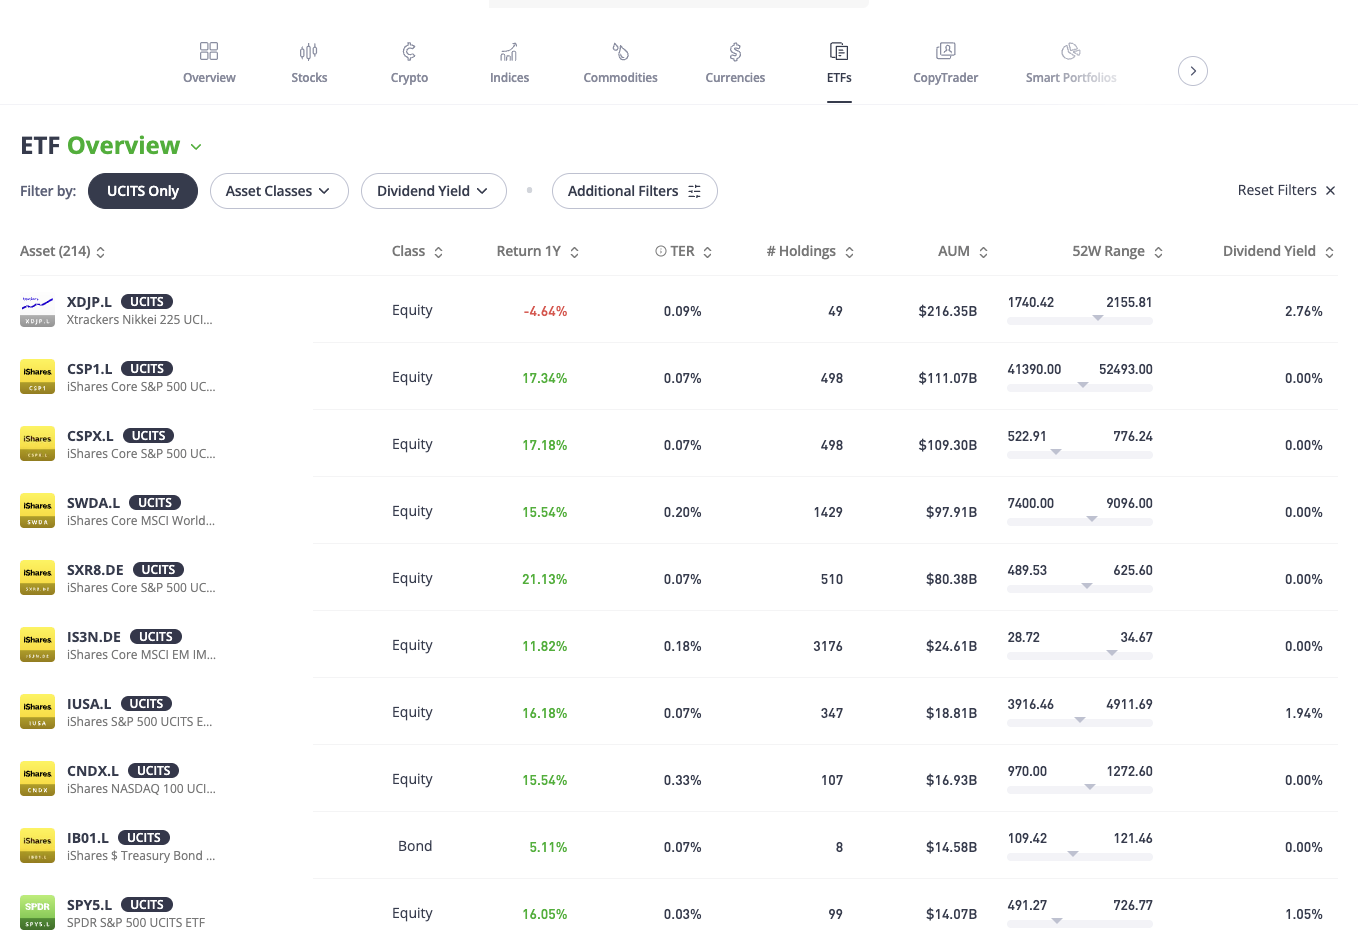Click the info icon next to TER

(x=661, y=251)
